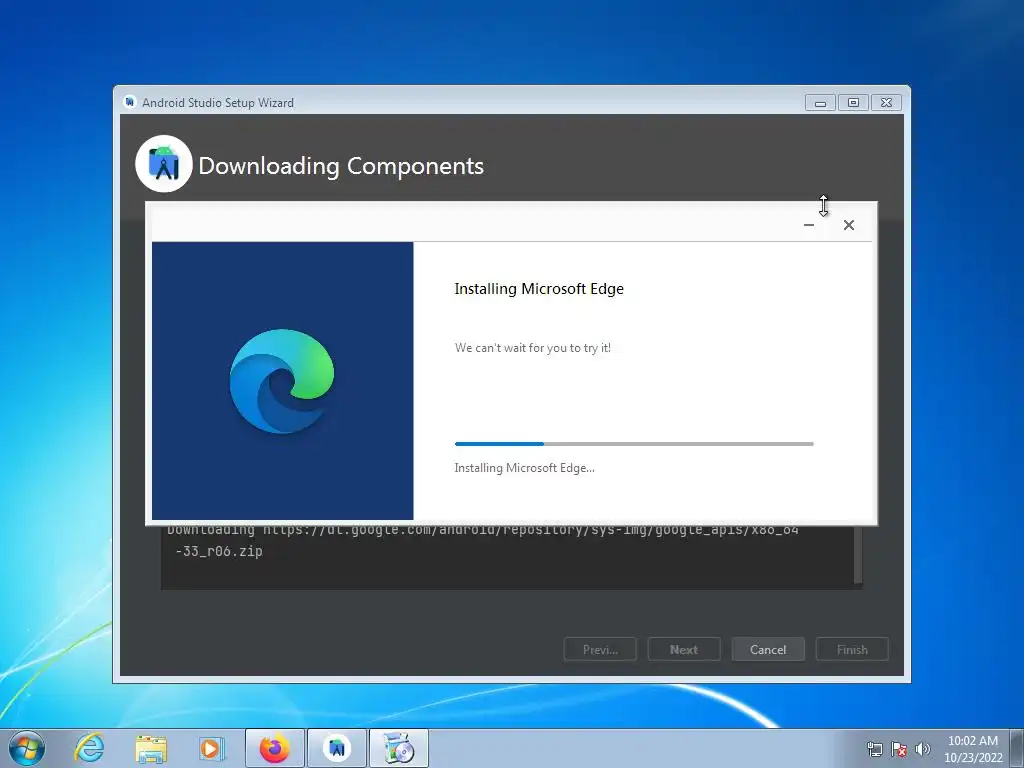
Task: Switch to Firefox on the taskbar
Action: point(275,748)
